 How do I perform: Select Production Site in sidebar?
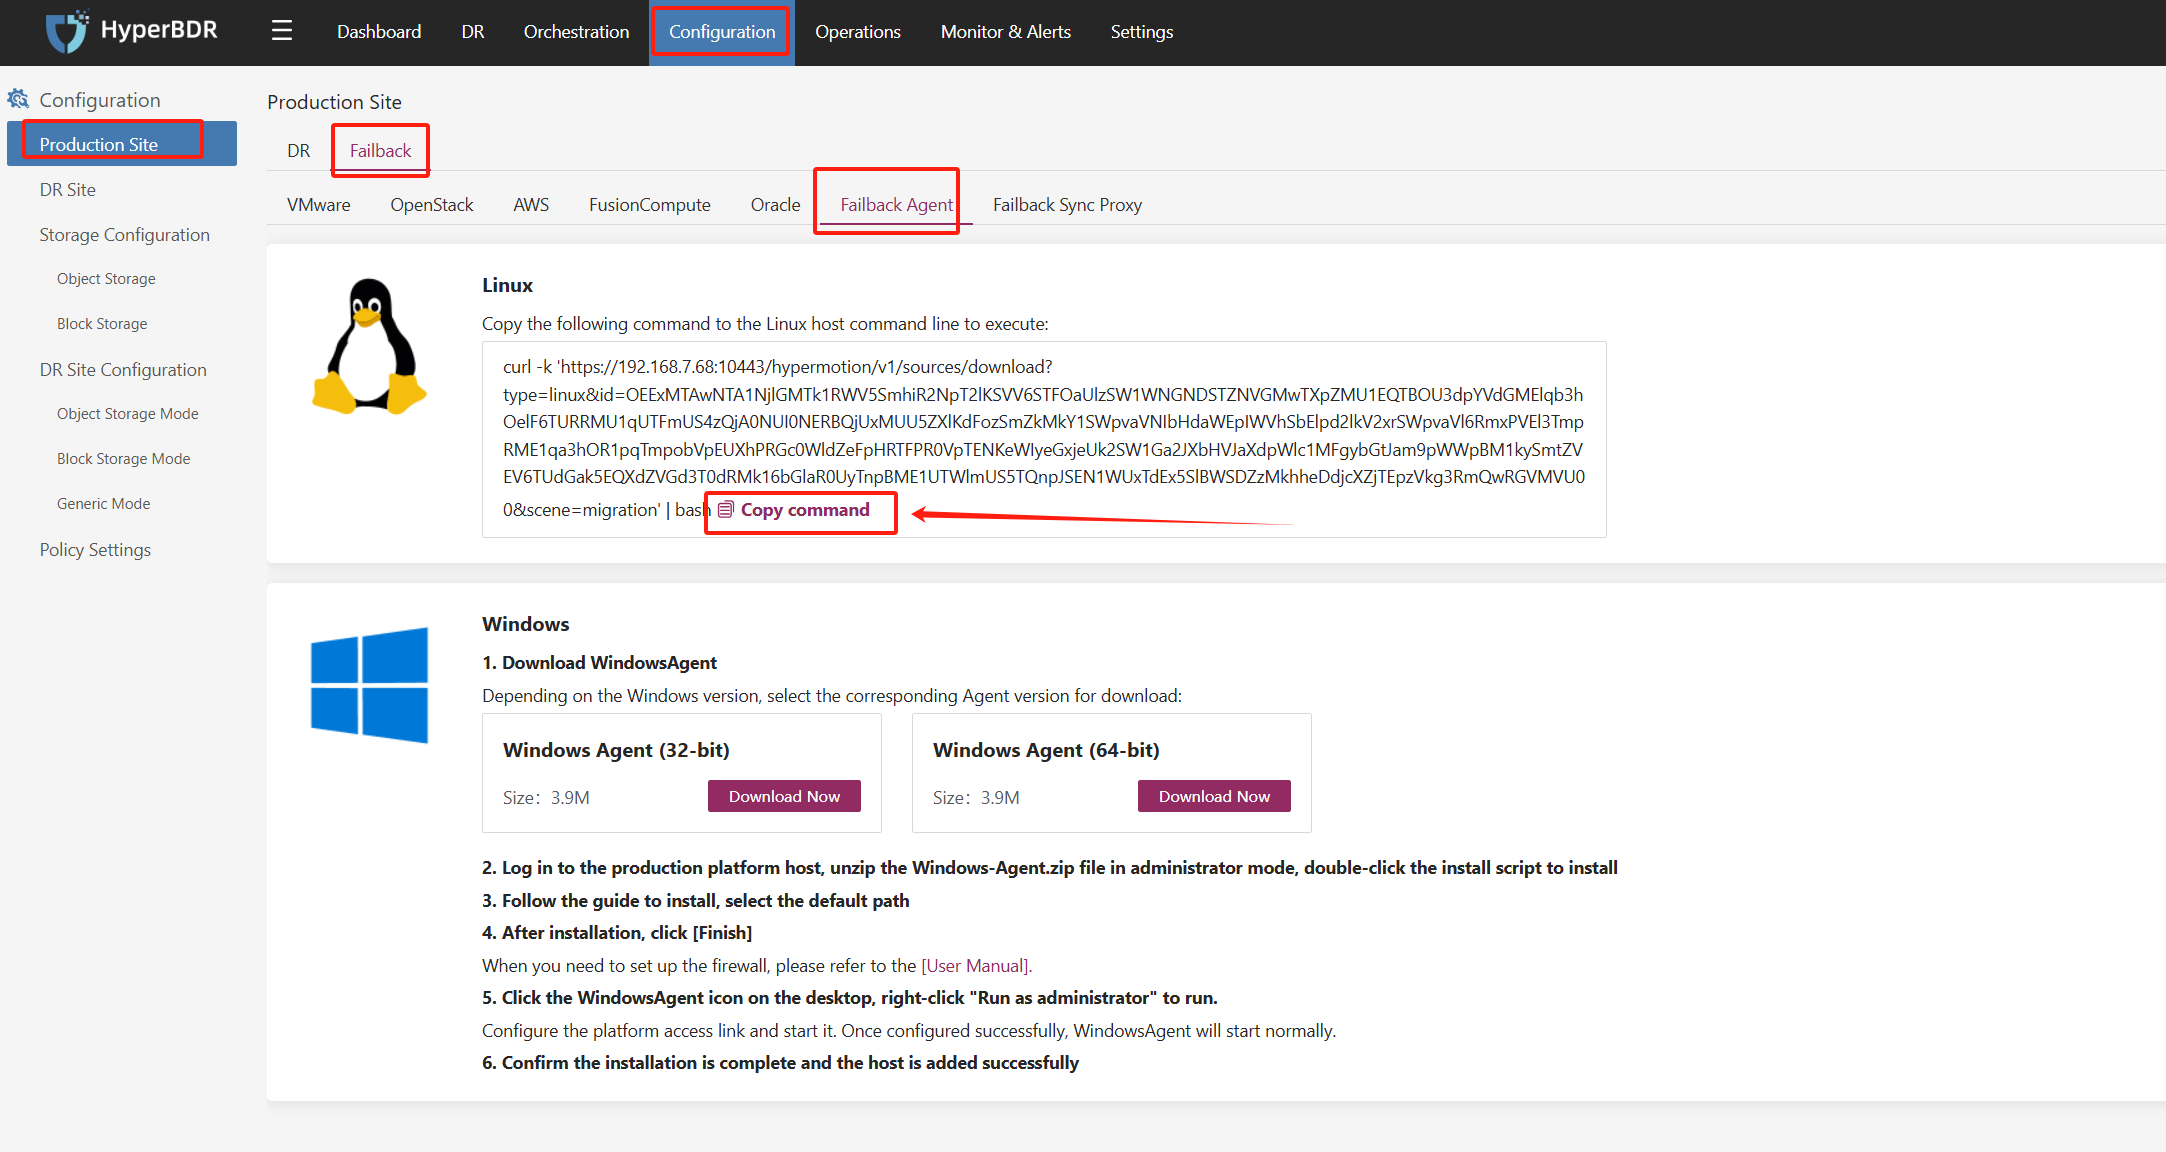pyautogui.click(x=122, y=144)
